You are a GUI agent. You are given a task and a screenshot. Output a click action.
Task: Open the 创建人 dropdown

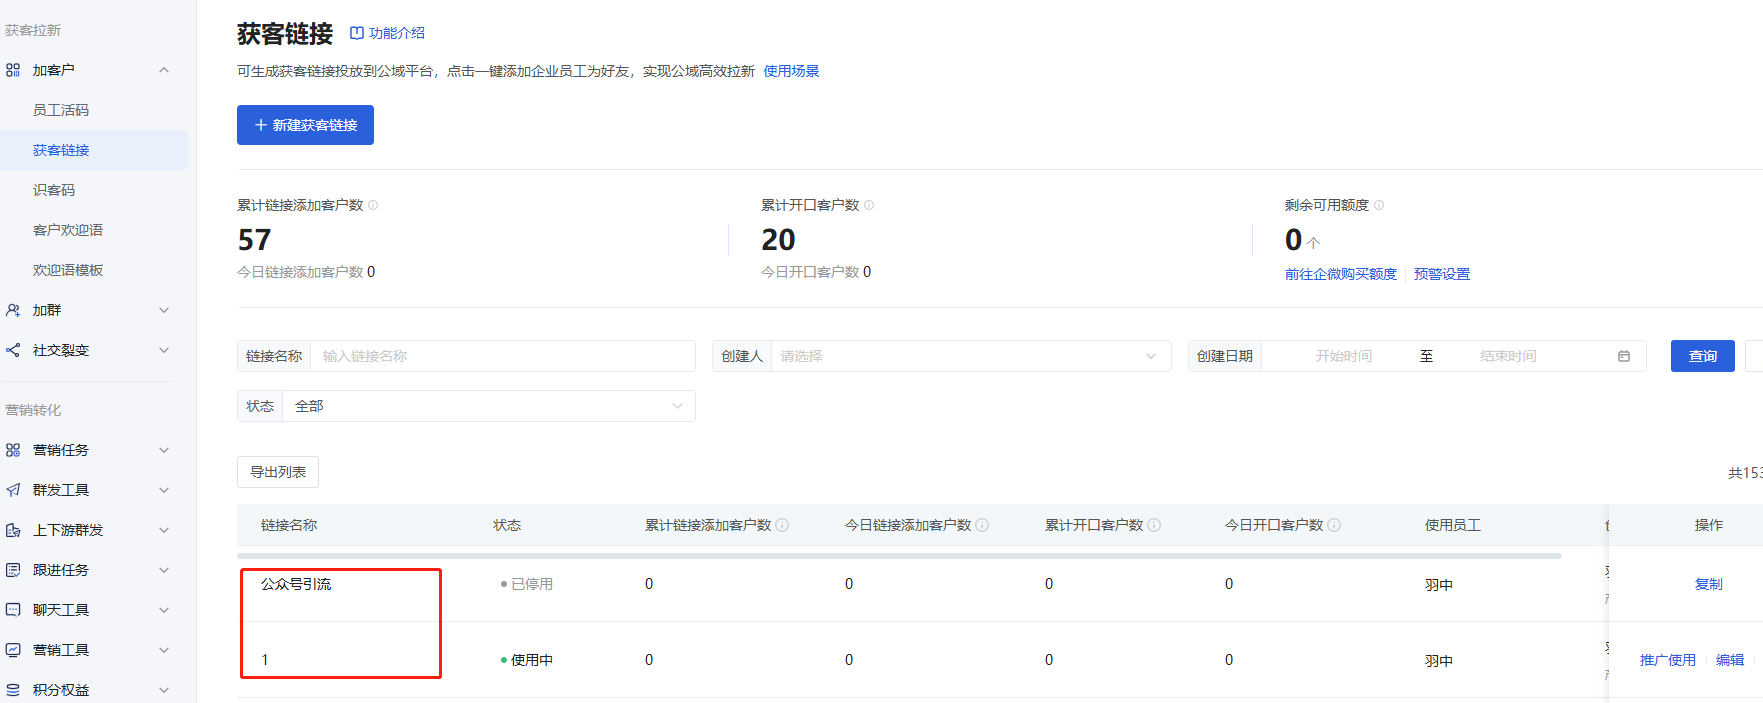click(970, 356)
